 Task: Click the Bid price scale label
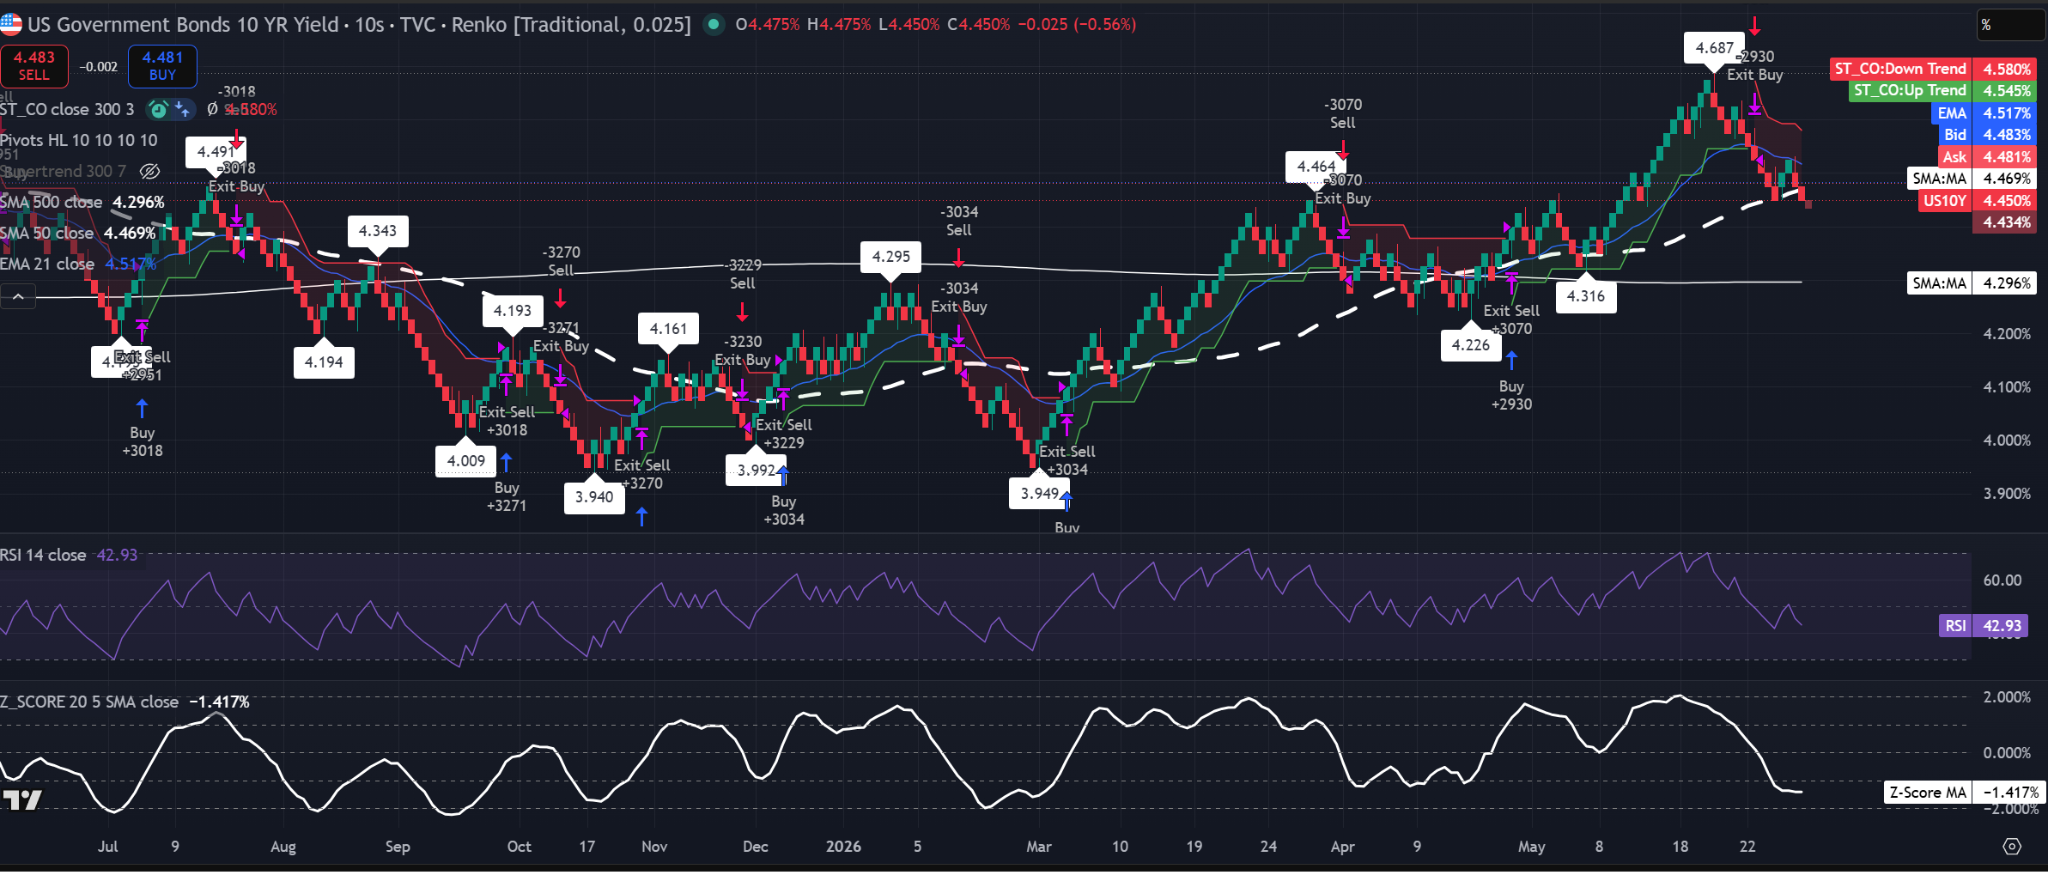pyautogui.click(x=1986, y=135)
